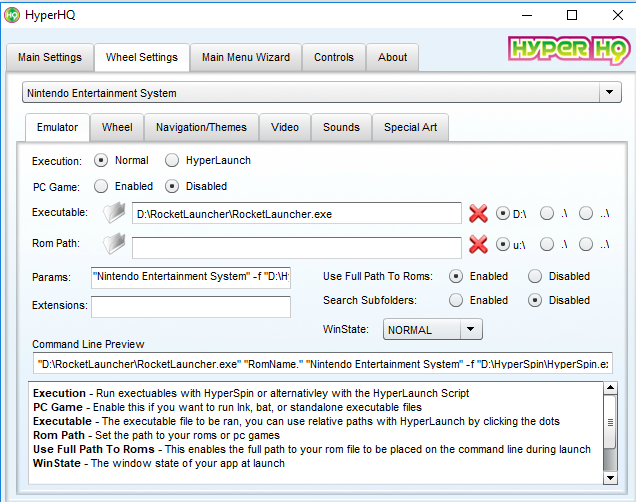
Task: Open the Special Art tab
Action: click(x=410, y=128)
